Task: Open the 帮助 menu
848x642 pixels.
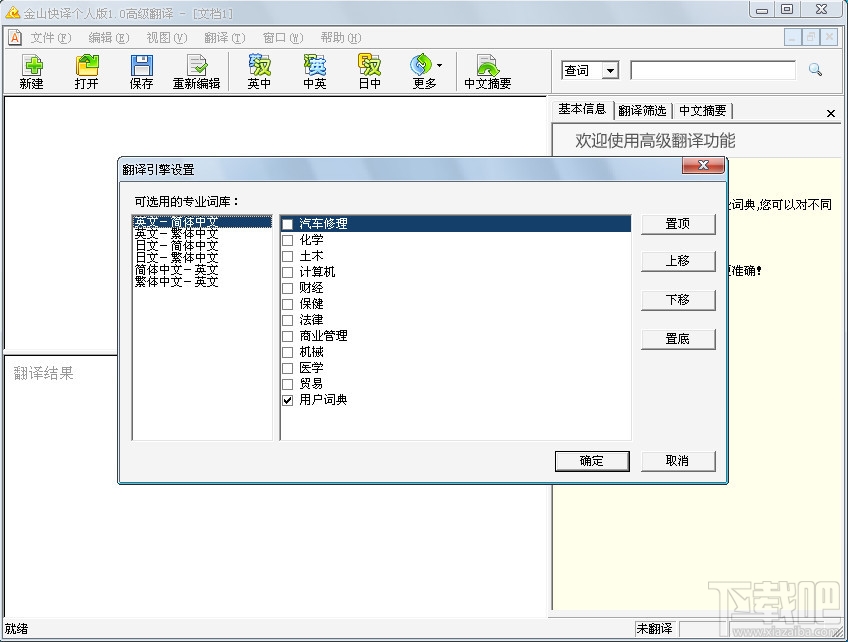Action: [341, 38]
